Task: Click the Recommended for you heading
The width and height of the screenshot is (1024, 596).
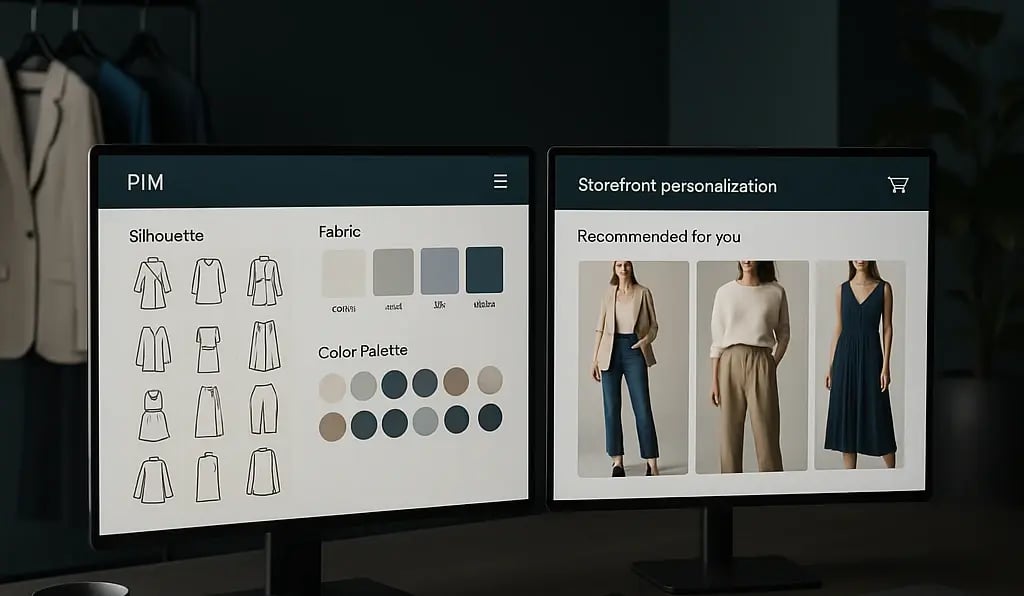Action: [x=659, y=236]
